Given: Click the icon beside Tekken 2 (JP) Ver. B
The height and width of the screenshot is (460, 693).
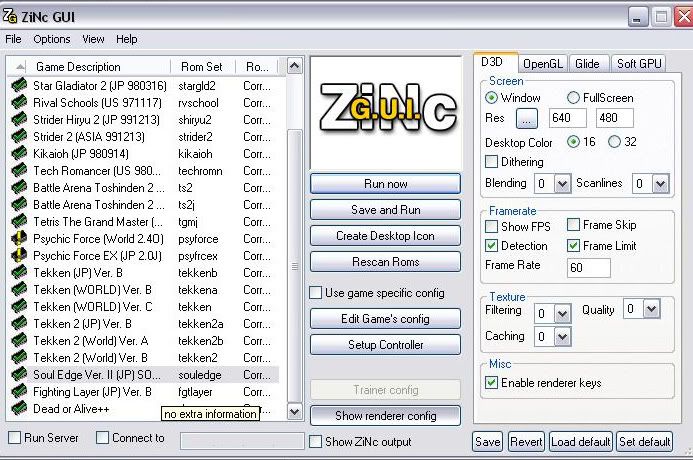Looking at the screenshot, I should pos(19,323).
